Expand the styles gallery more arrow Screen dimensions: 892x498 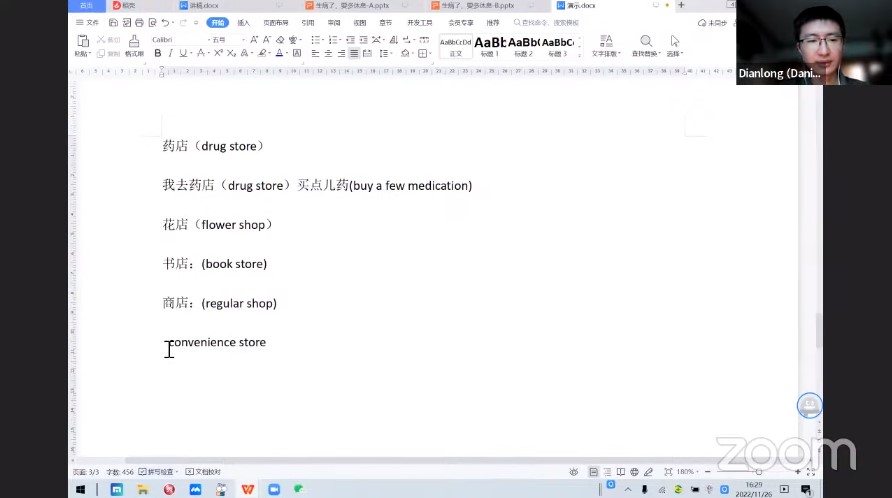[580, 55]
